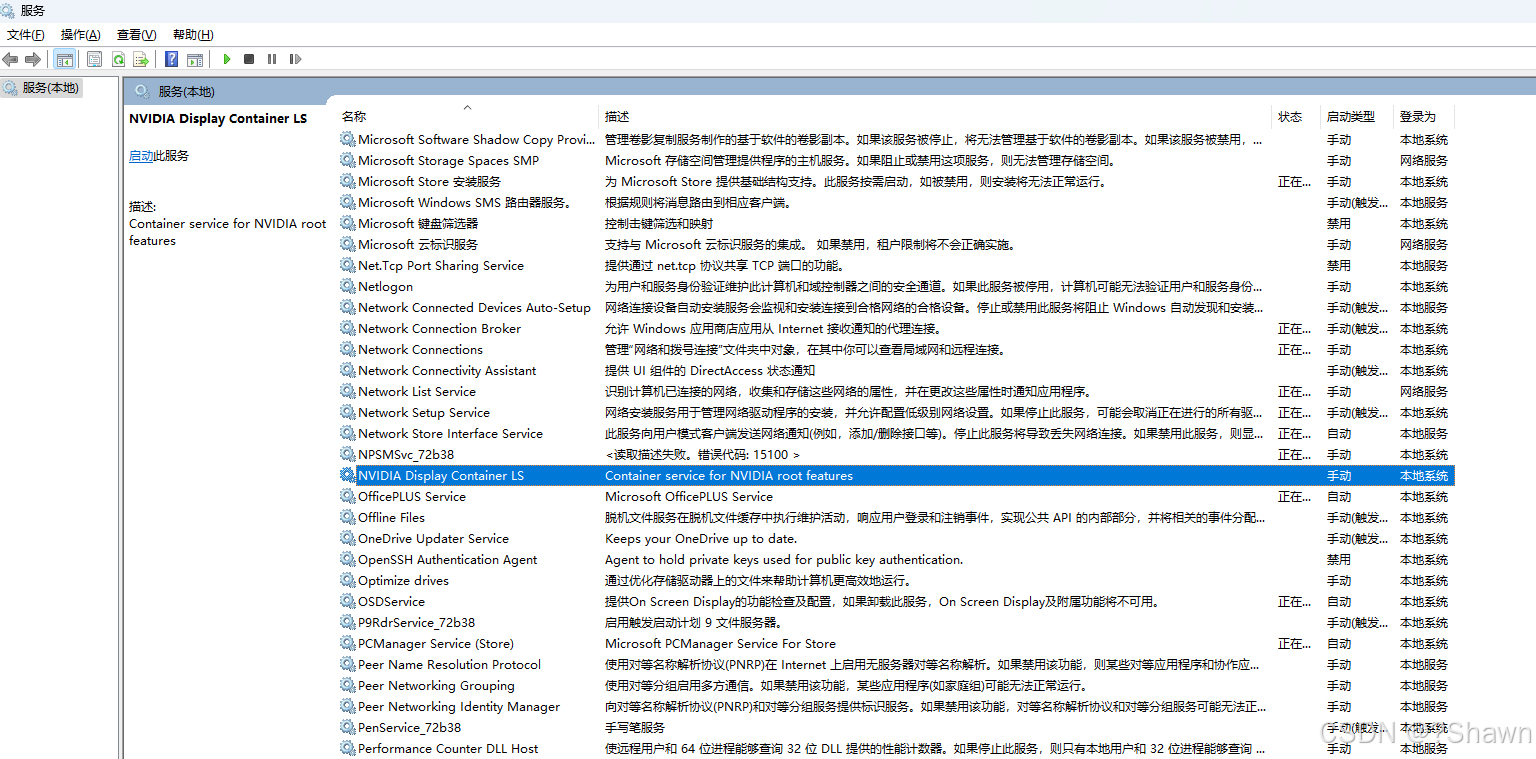
Task: Select Network Connected Devices Auto-Setup service
Action: (x=896, y=307)
